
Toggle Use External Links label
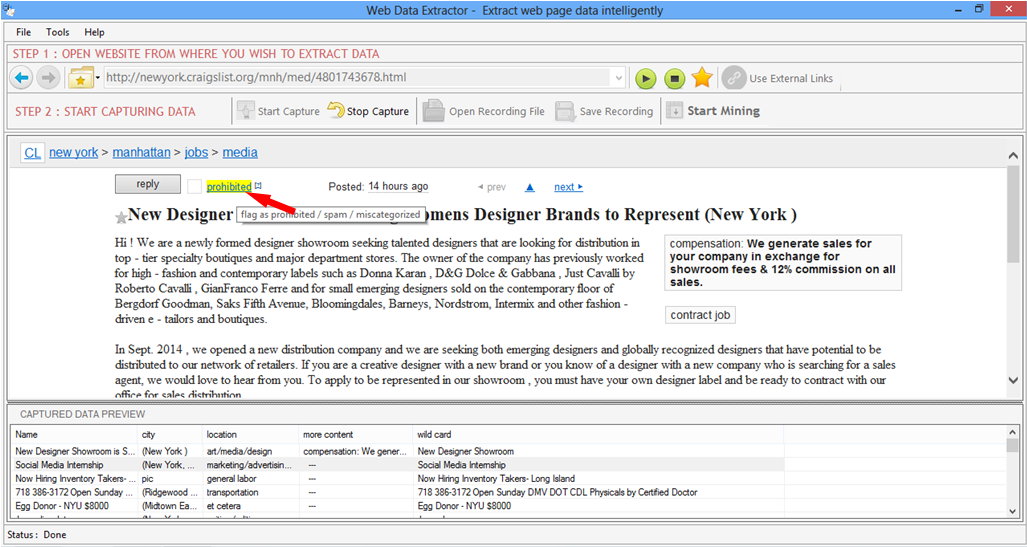pyautogui.click(x=791, y=79)
